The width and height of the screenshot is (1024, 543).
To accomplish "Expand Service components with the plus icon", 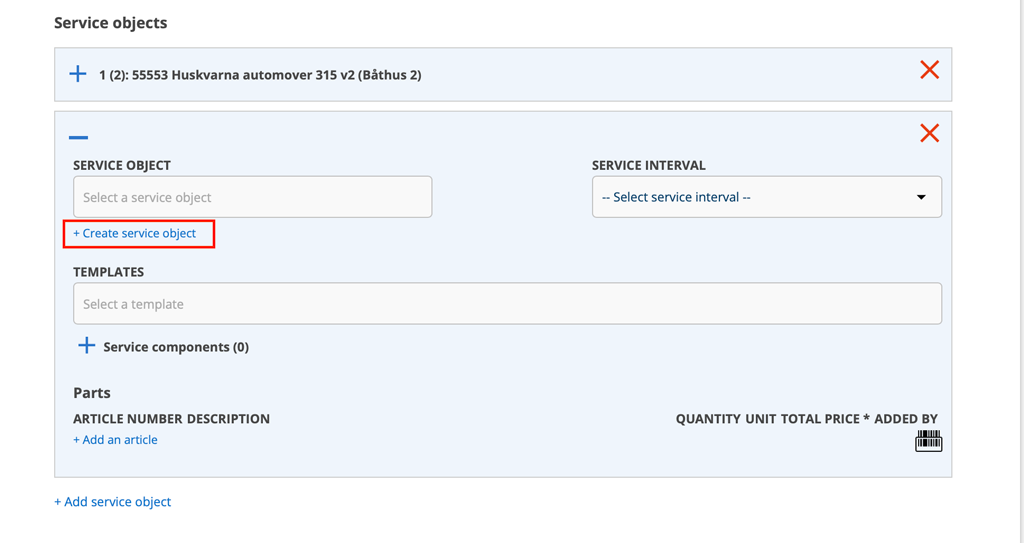I will click(x=87, y=346).
